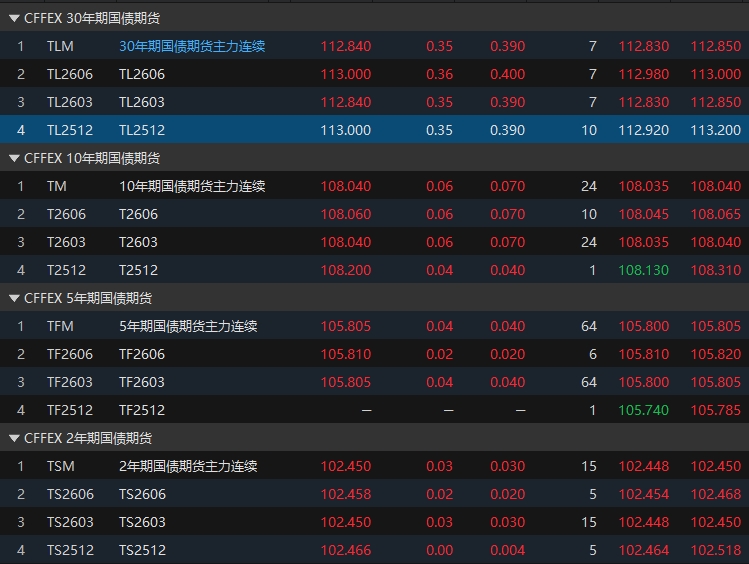Viewport: 749px width, 564px height.
Task: Collapse the CFFEX 2年期国债期货 group
Action: (14, 438)
